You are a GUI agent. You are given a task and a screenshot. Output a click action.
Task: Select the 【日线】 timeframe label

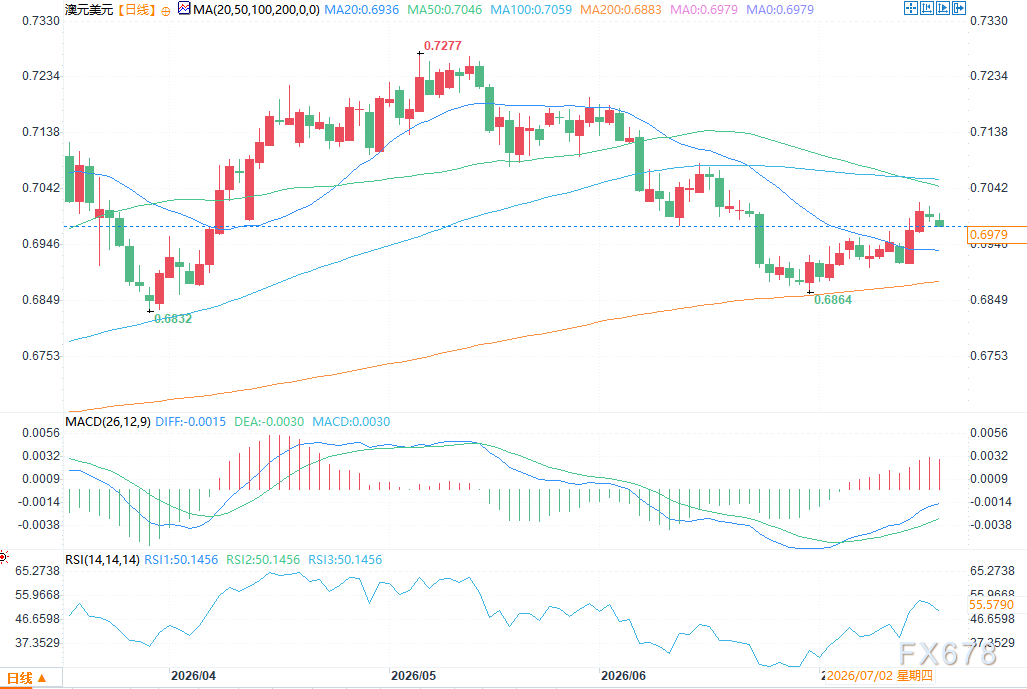(x=137, y=10)
